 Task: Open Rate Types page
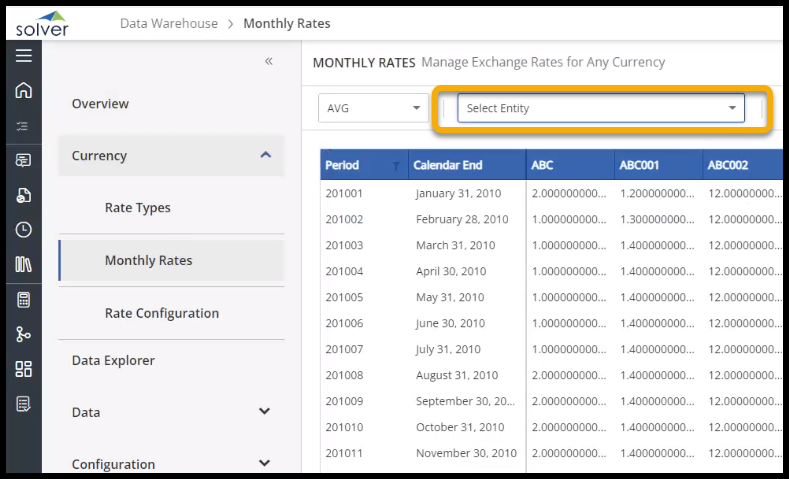[137, 208]
